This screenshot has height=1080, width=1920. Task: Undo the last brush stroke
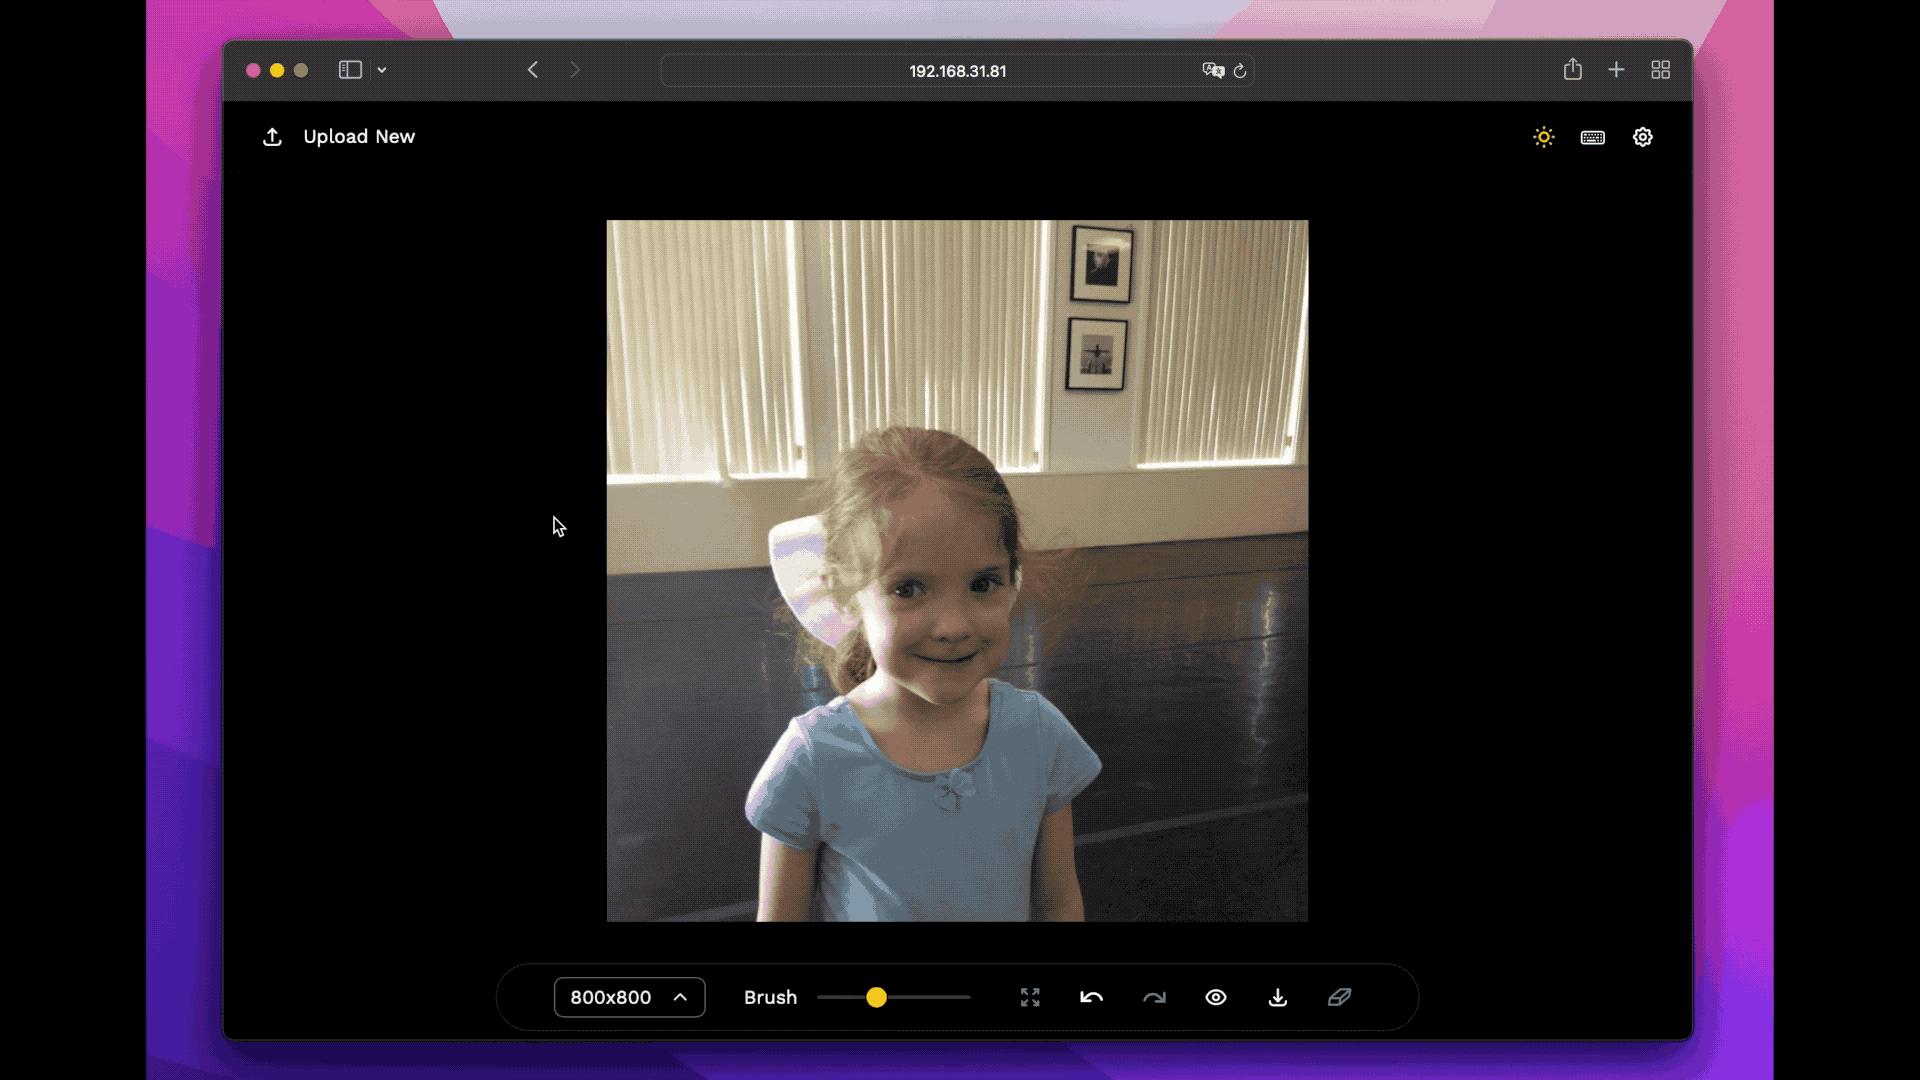(1092, 997)
